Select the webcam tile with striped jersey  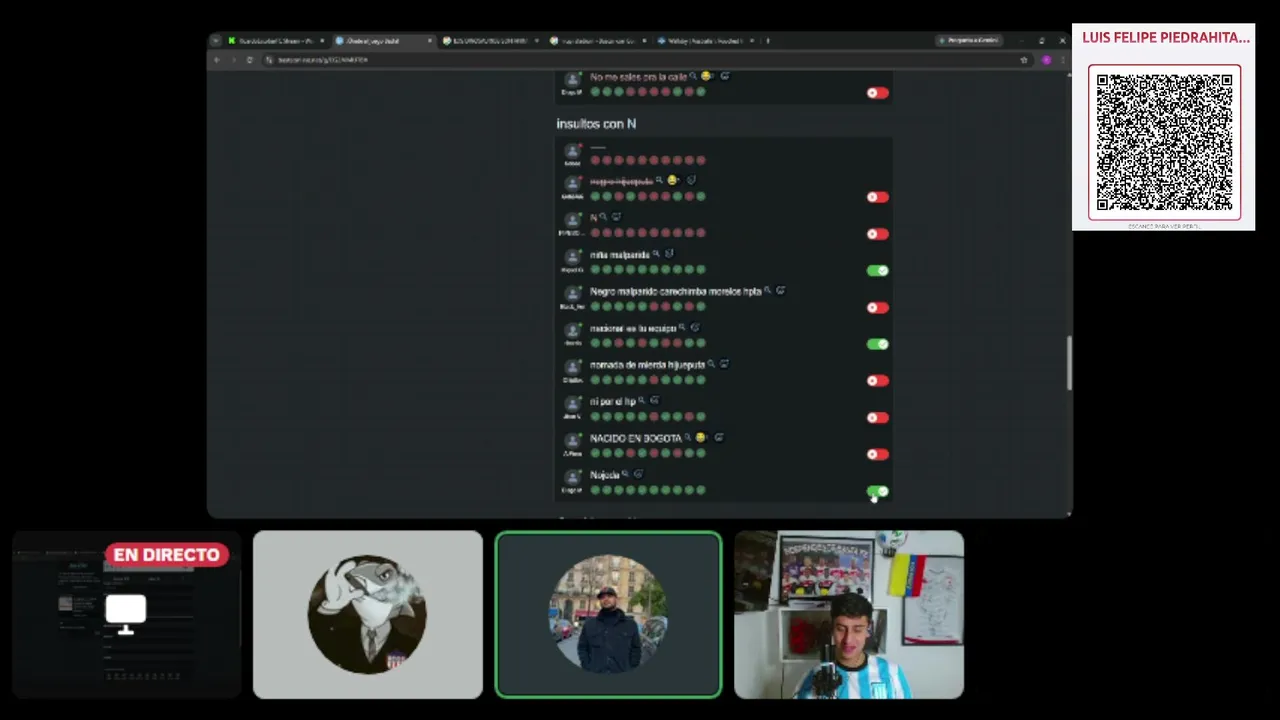pos(849,614)
